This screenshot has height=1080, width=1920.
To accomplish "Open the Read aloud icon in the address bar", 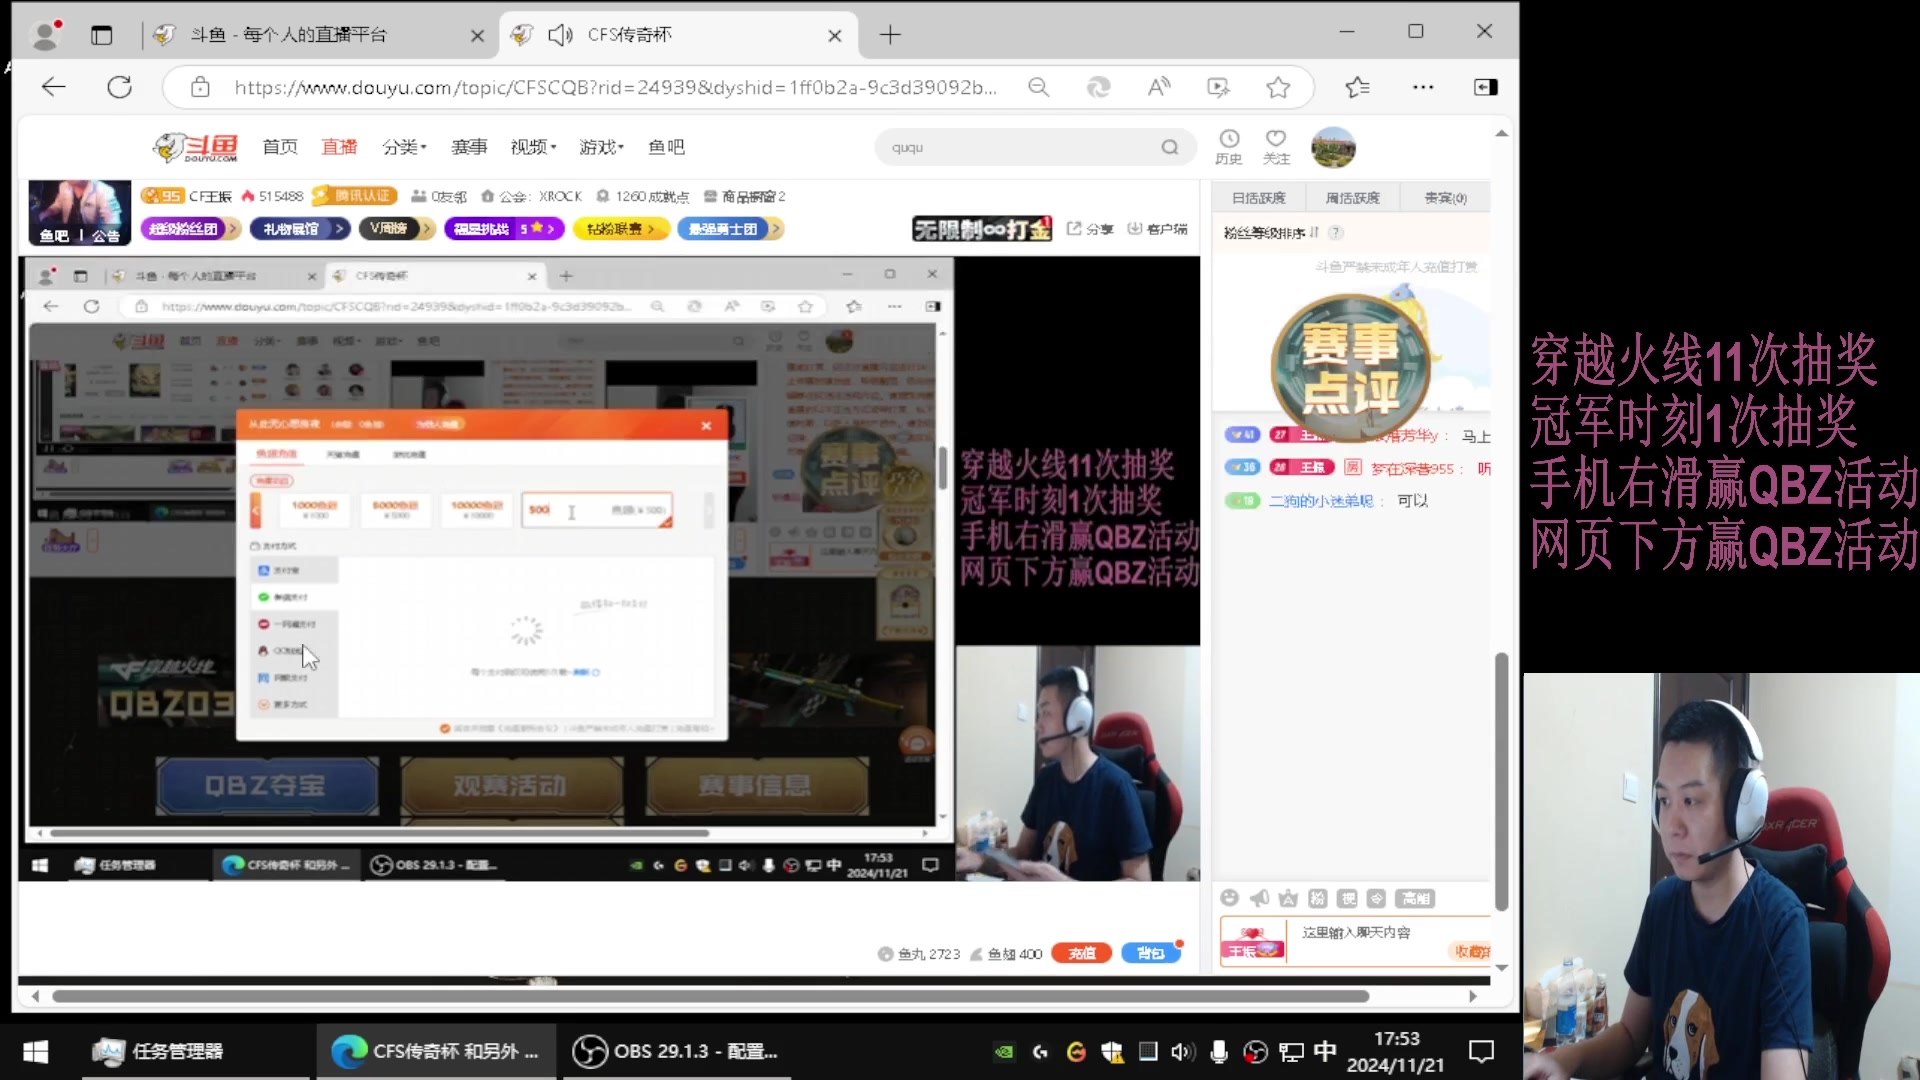I will [x=1159, y=87].
